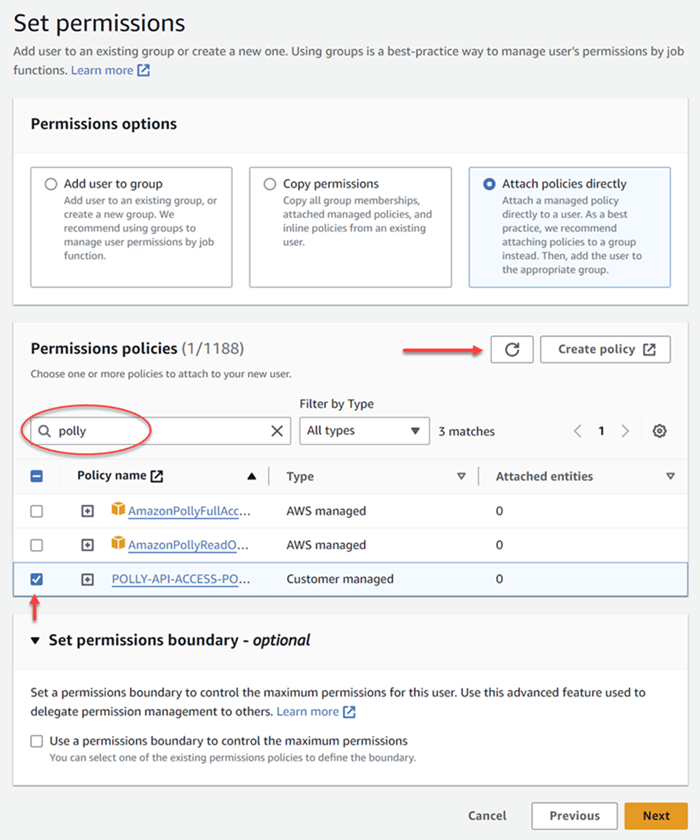
Task: Sort the table by Type column
Action: (461, 476)
